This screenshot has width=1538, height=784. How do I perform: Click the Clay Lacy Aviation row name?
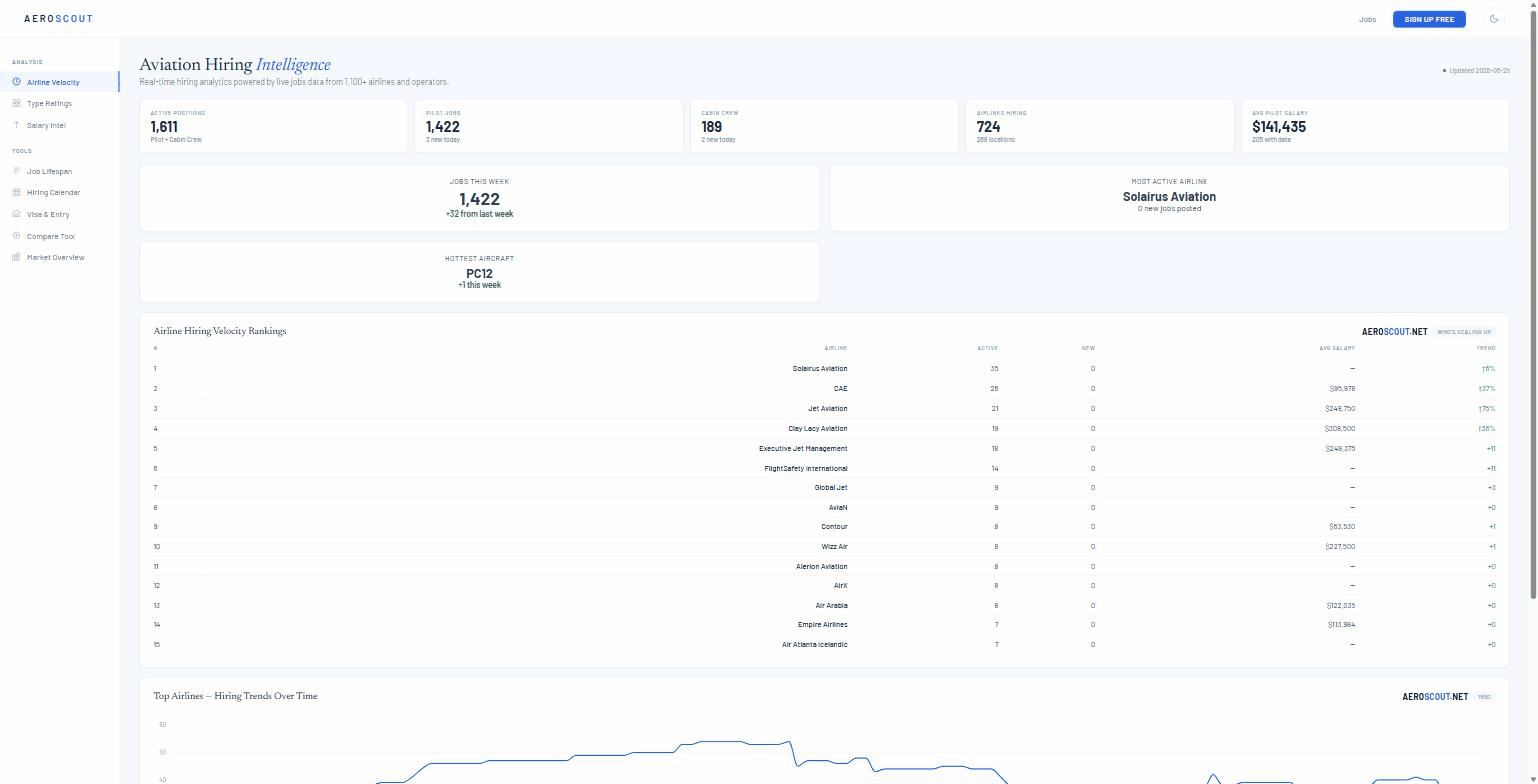click(818, 428)
